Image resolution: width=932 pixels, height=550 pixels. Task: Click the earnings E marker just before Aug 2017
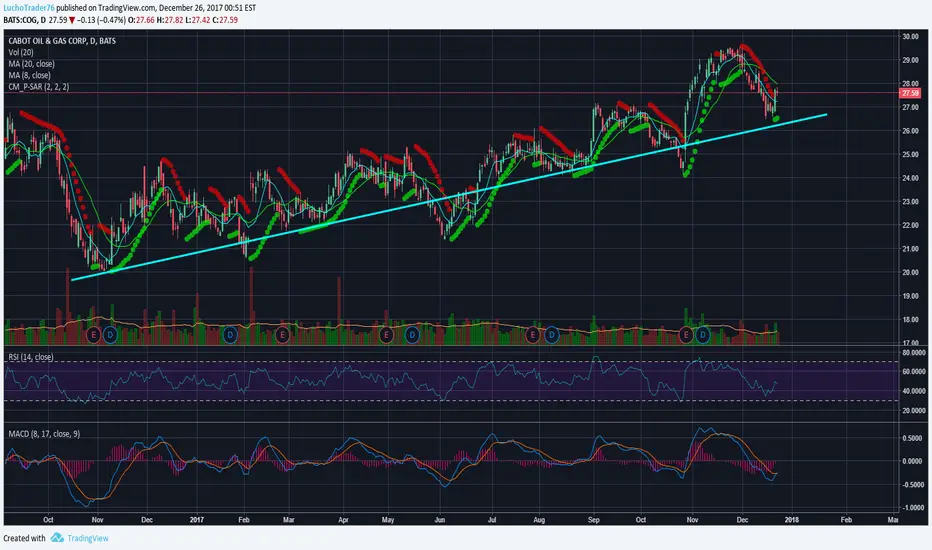point(532,335)
